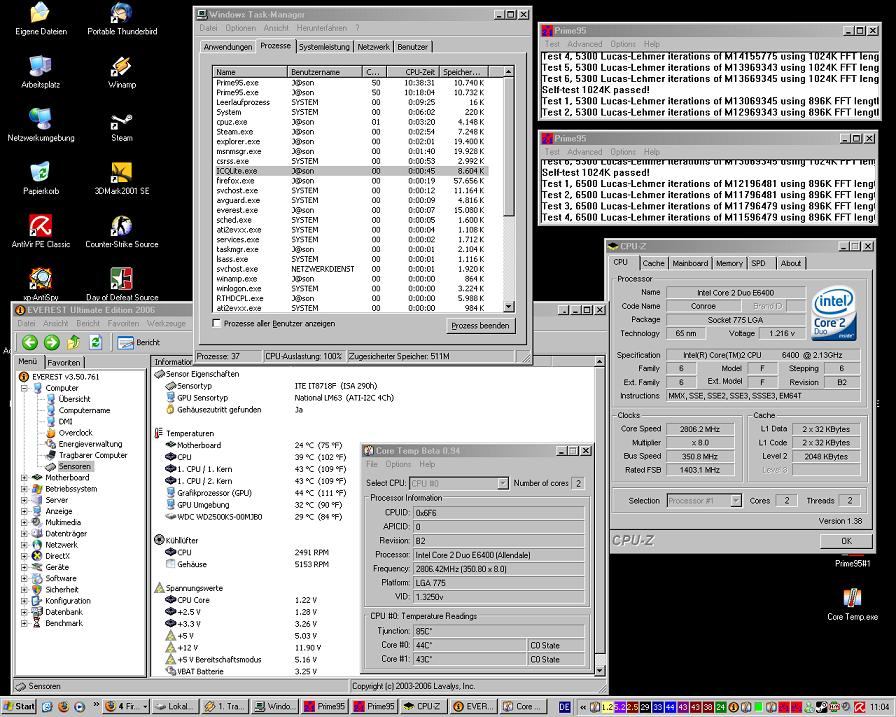Select the Netzwerkumgebung desktop icon

(41, 126)
